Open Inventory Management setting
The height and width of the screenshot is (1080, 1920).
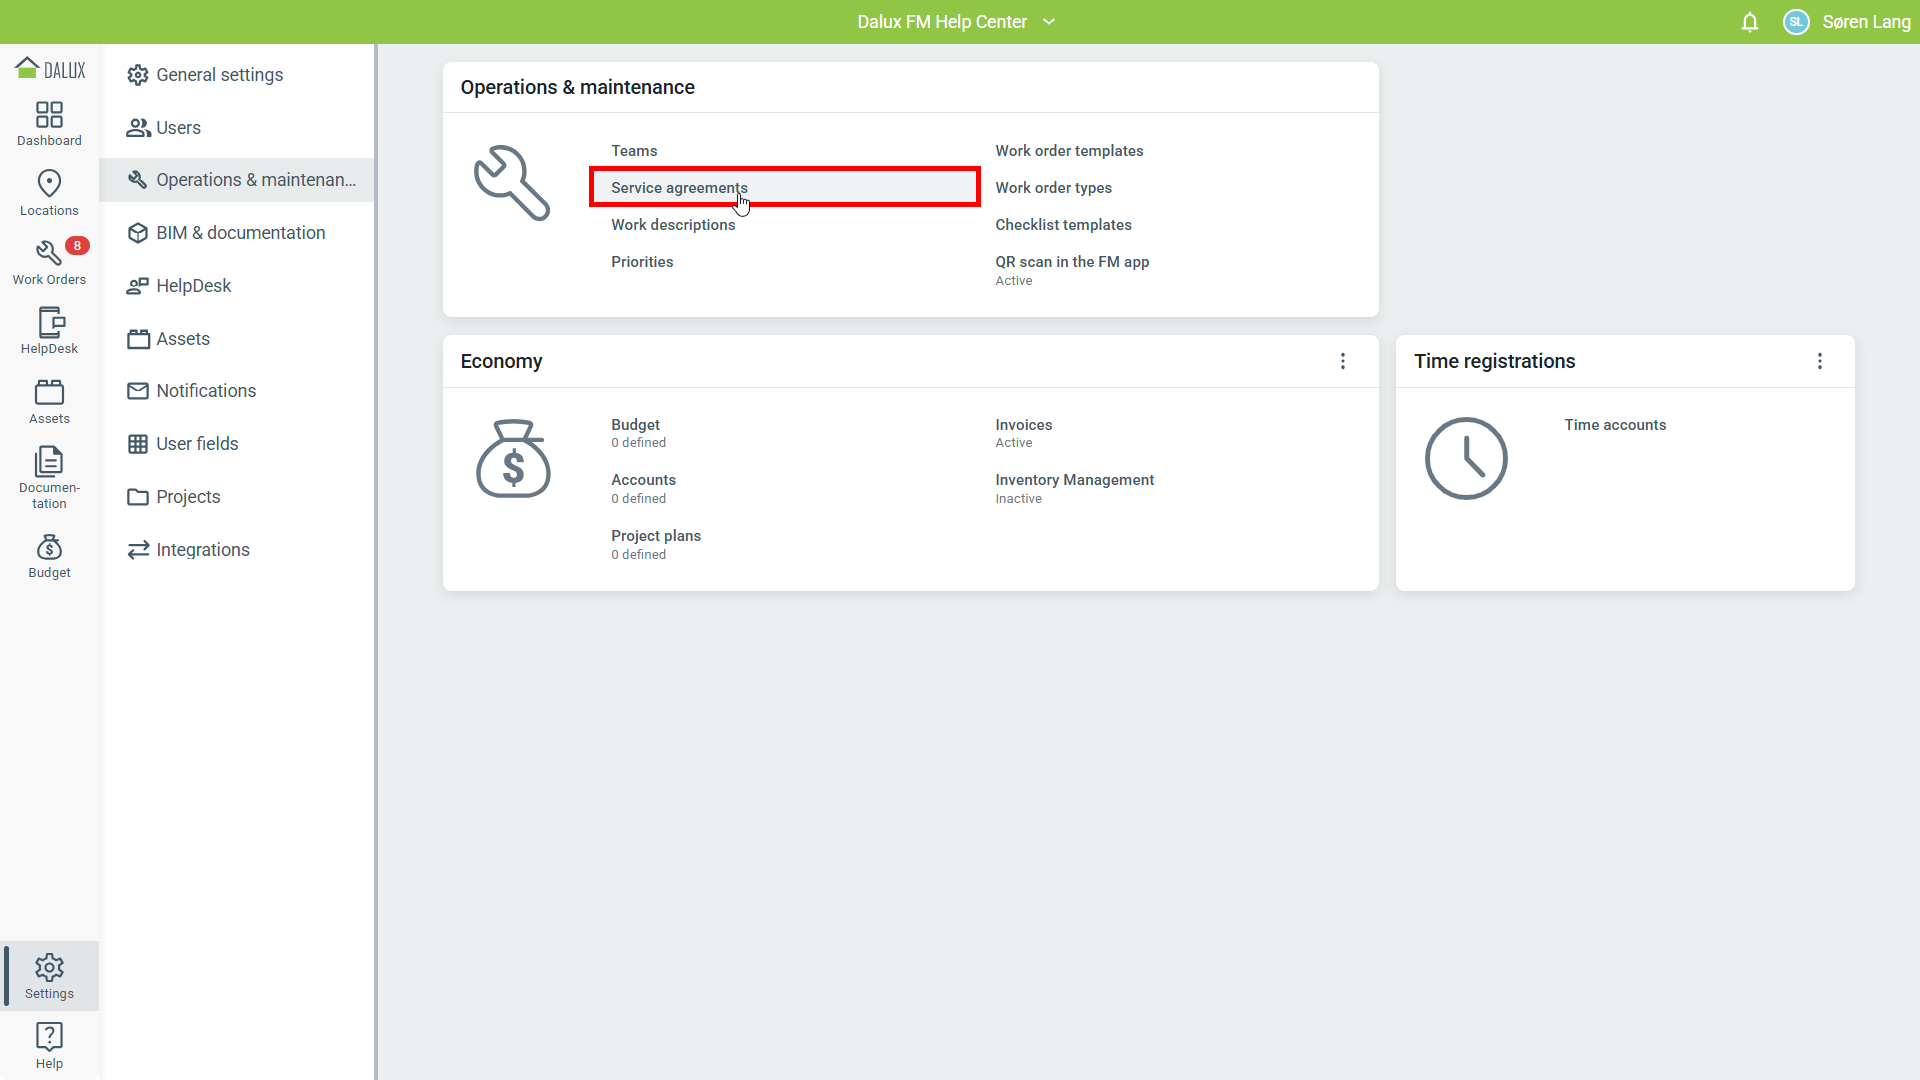pyautogui.click(x=1074, y=480)
